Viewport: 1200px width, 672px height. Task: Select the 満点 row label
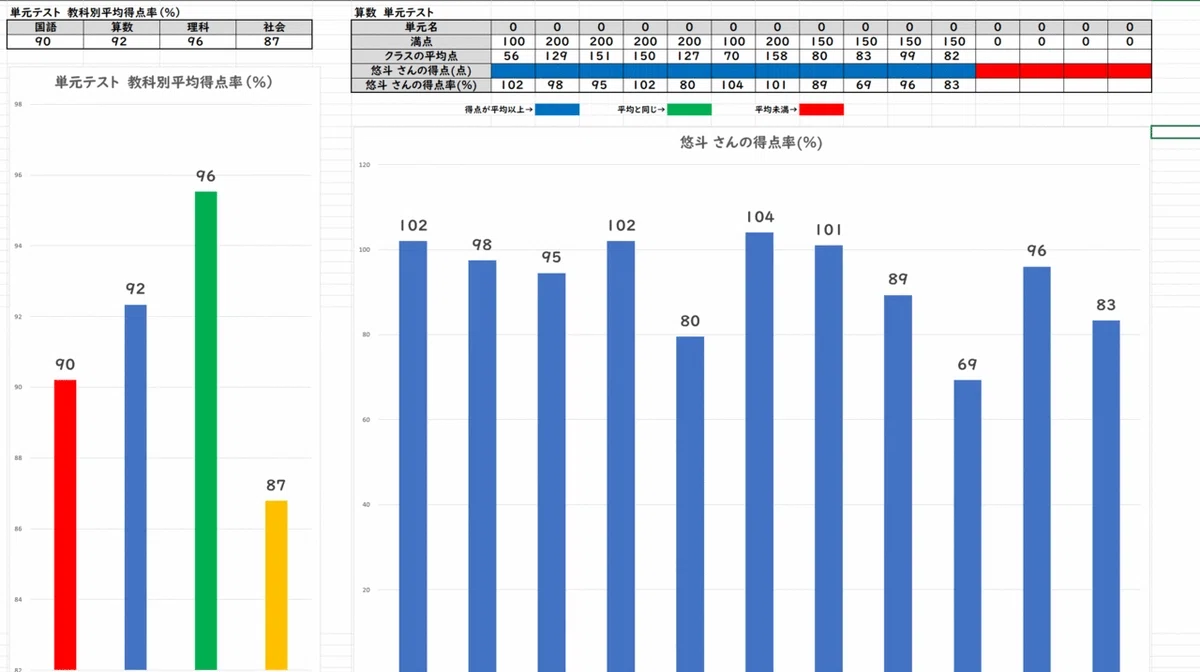click(421, 41)
